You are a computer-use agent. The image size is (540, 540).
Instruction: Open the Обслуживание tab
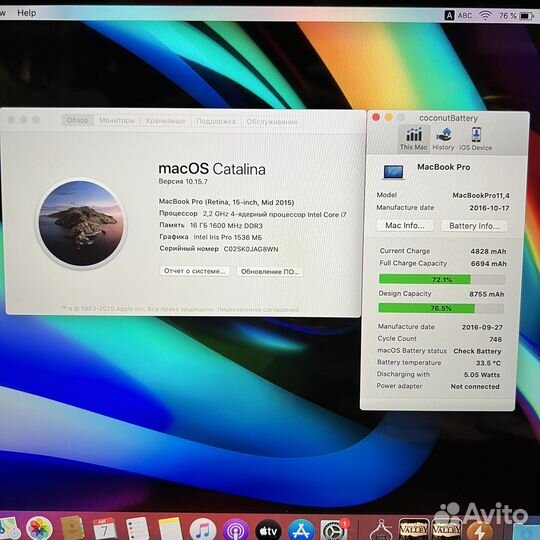272,122
